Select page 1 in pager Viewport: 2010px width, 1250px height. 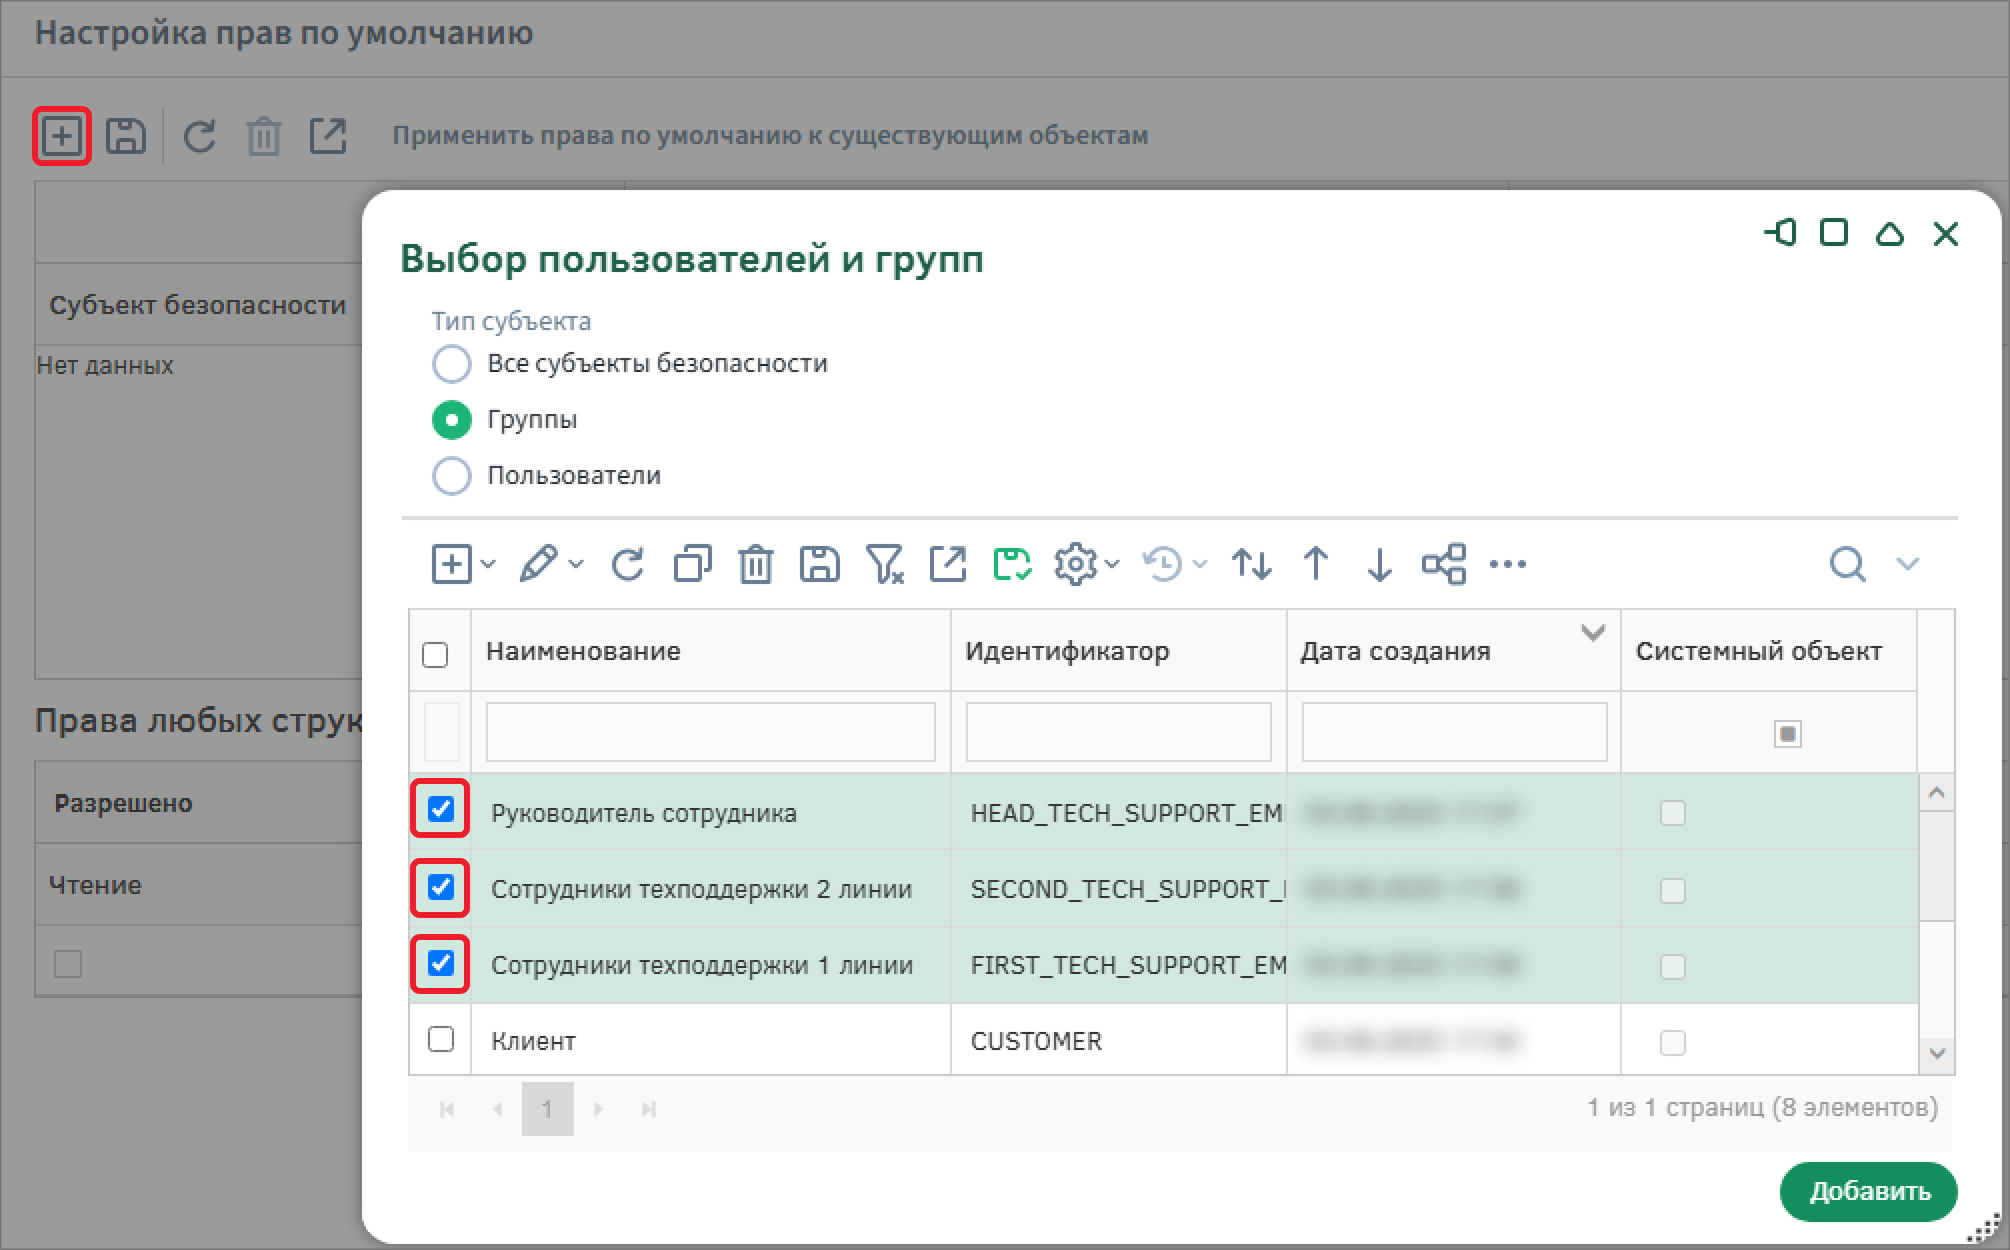pyautogui.click(x=547, y=1109)
